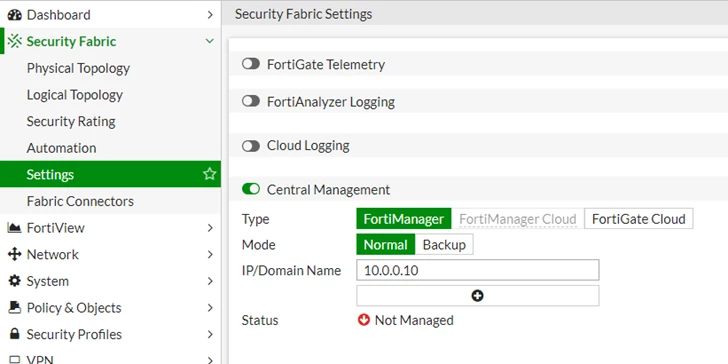The image size is (728, 364).
Task: Click the VPN monitor icon
Action: click(x=14, y=360)
